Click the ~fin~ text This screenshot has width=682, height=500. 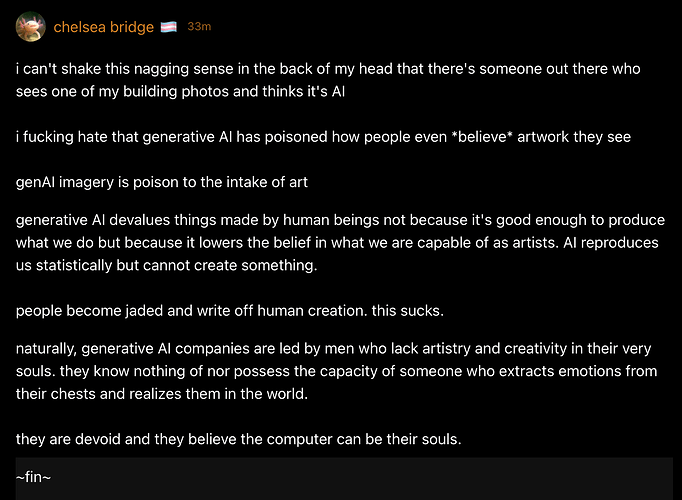click(33, 477)
